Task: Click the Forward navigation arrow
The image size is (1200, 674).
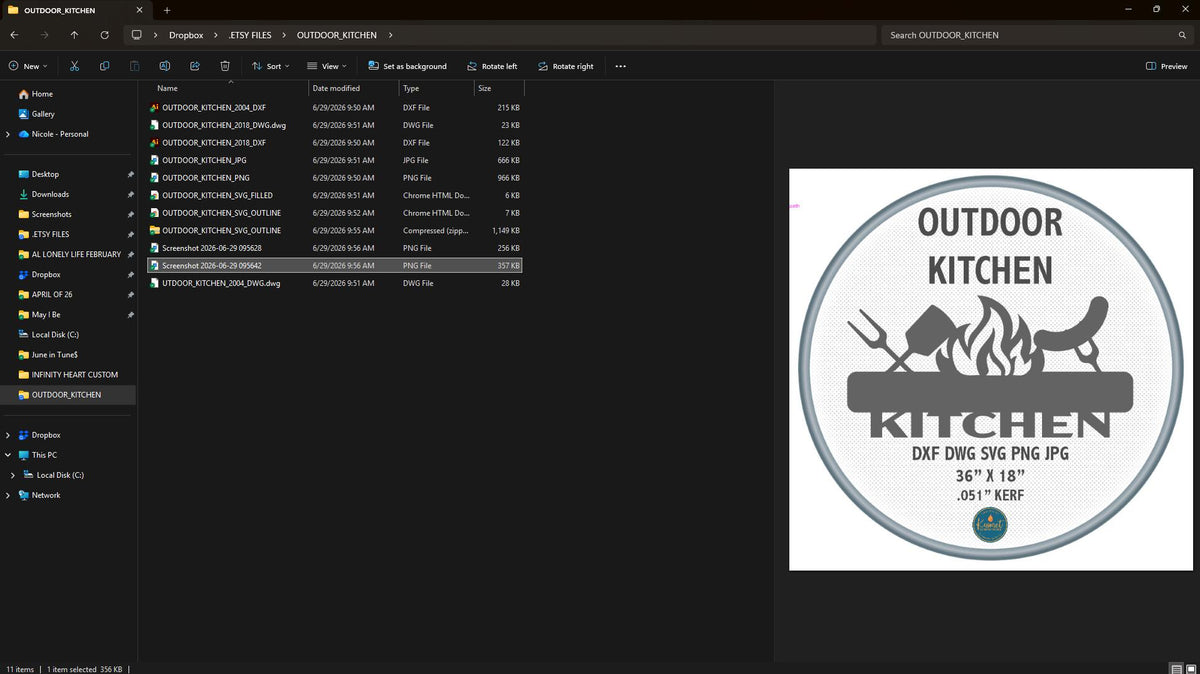Action: click(44, 35)
